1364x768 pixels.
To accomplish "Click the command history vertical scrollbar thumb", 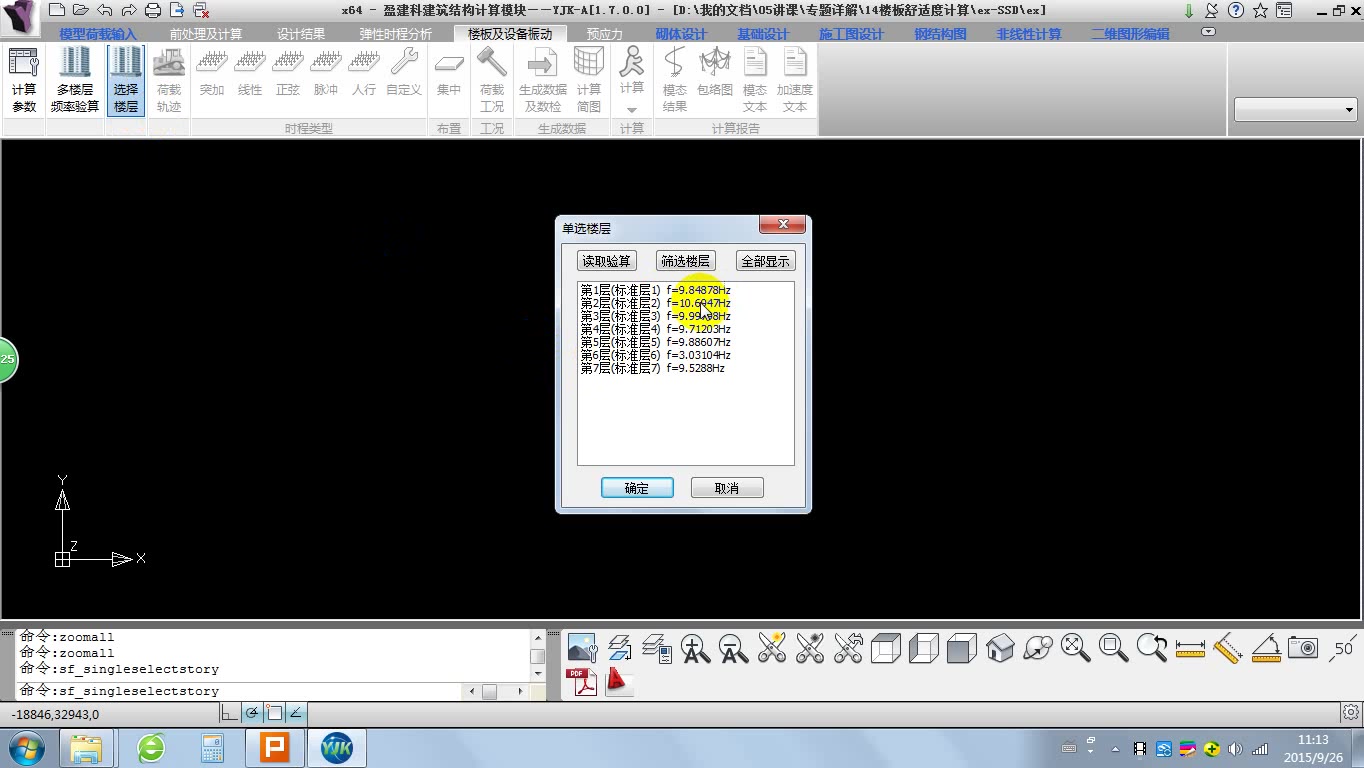I will pos(538,656).
